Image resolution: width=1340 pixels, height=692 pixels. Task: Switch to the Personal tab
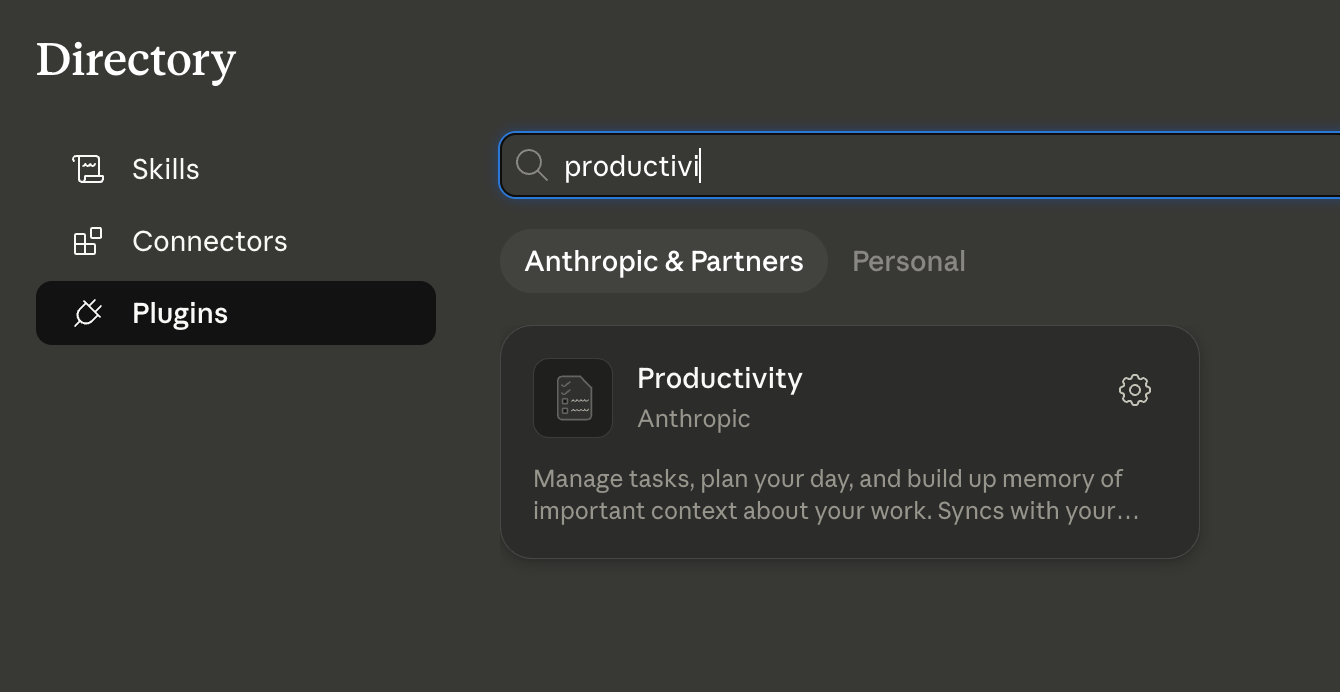pyautogui.click(x=909, y=261)
